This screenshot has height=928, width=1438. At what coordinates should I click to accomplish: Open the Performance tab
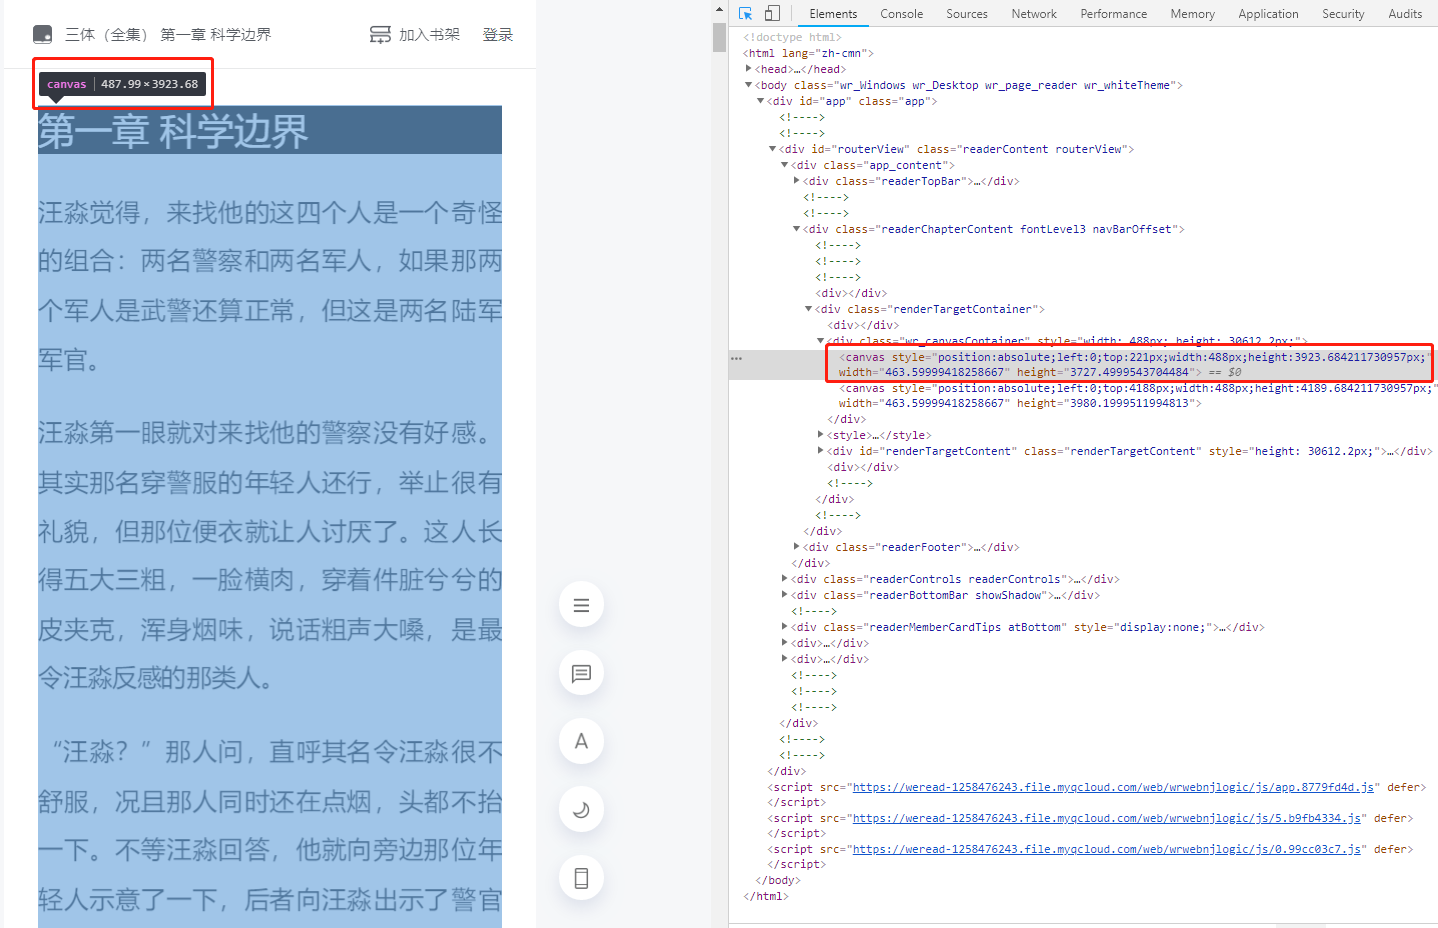click(1114, 14)
